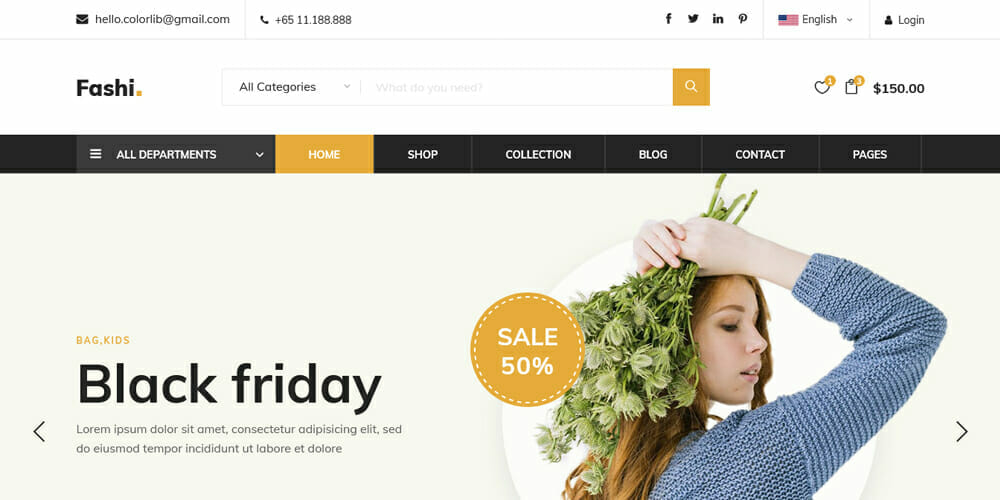
Task: Click the orange search magnifier button
Action: [691, 87]
